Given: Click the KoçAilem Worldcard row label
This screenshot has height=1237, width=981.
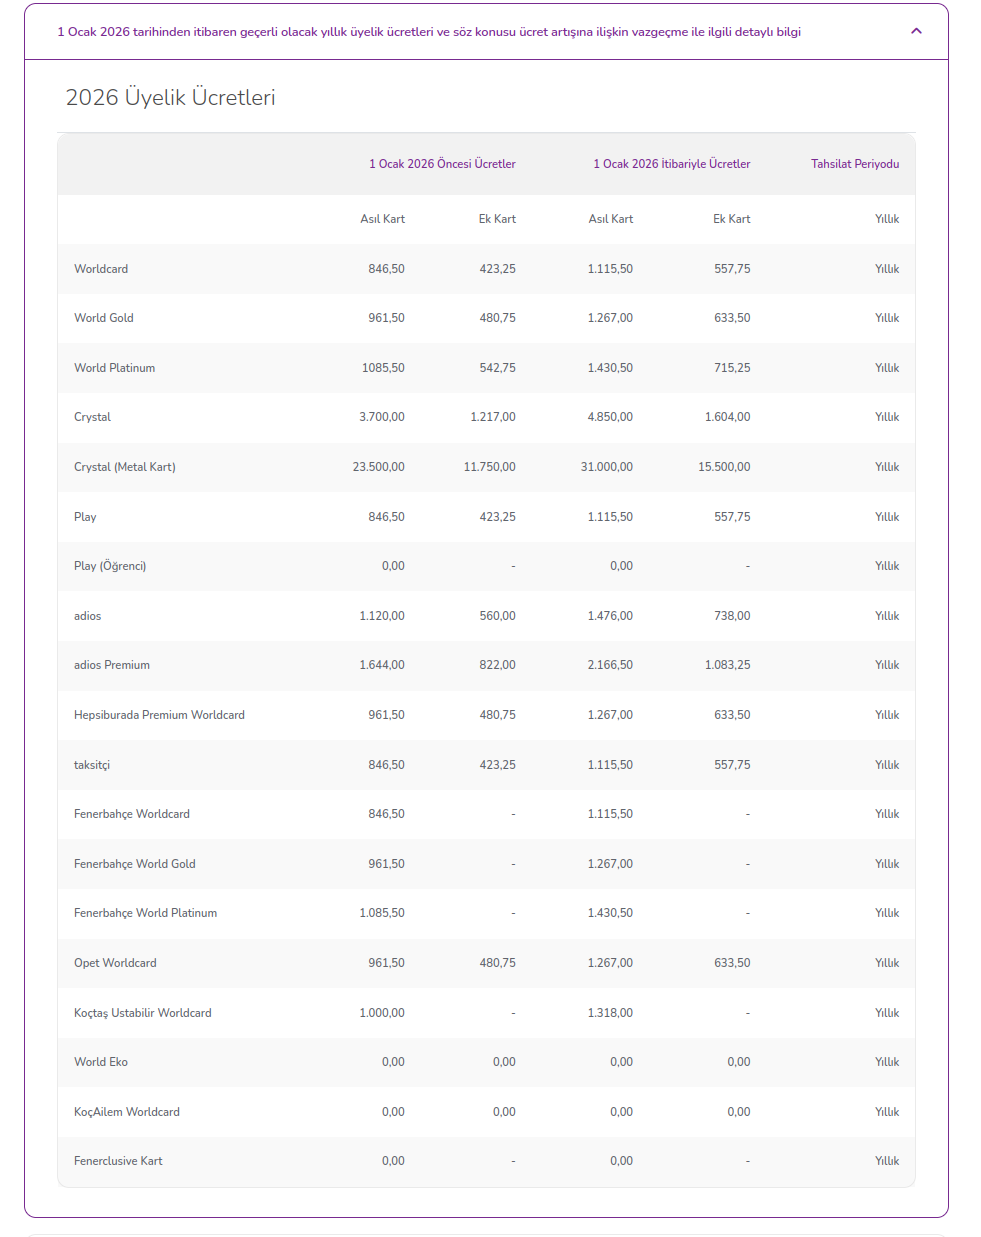Looking at the screenshot, I should (x=127, y=1112).
